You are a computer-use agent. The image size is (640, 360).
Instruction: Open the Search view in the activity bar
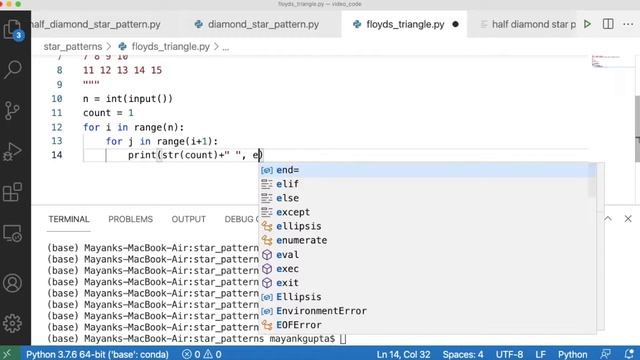13,69
